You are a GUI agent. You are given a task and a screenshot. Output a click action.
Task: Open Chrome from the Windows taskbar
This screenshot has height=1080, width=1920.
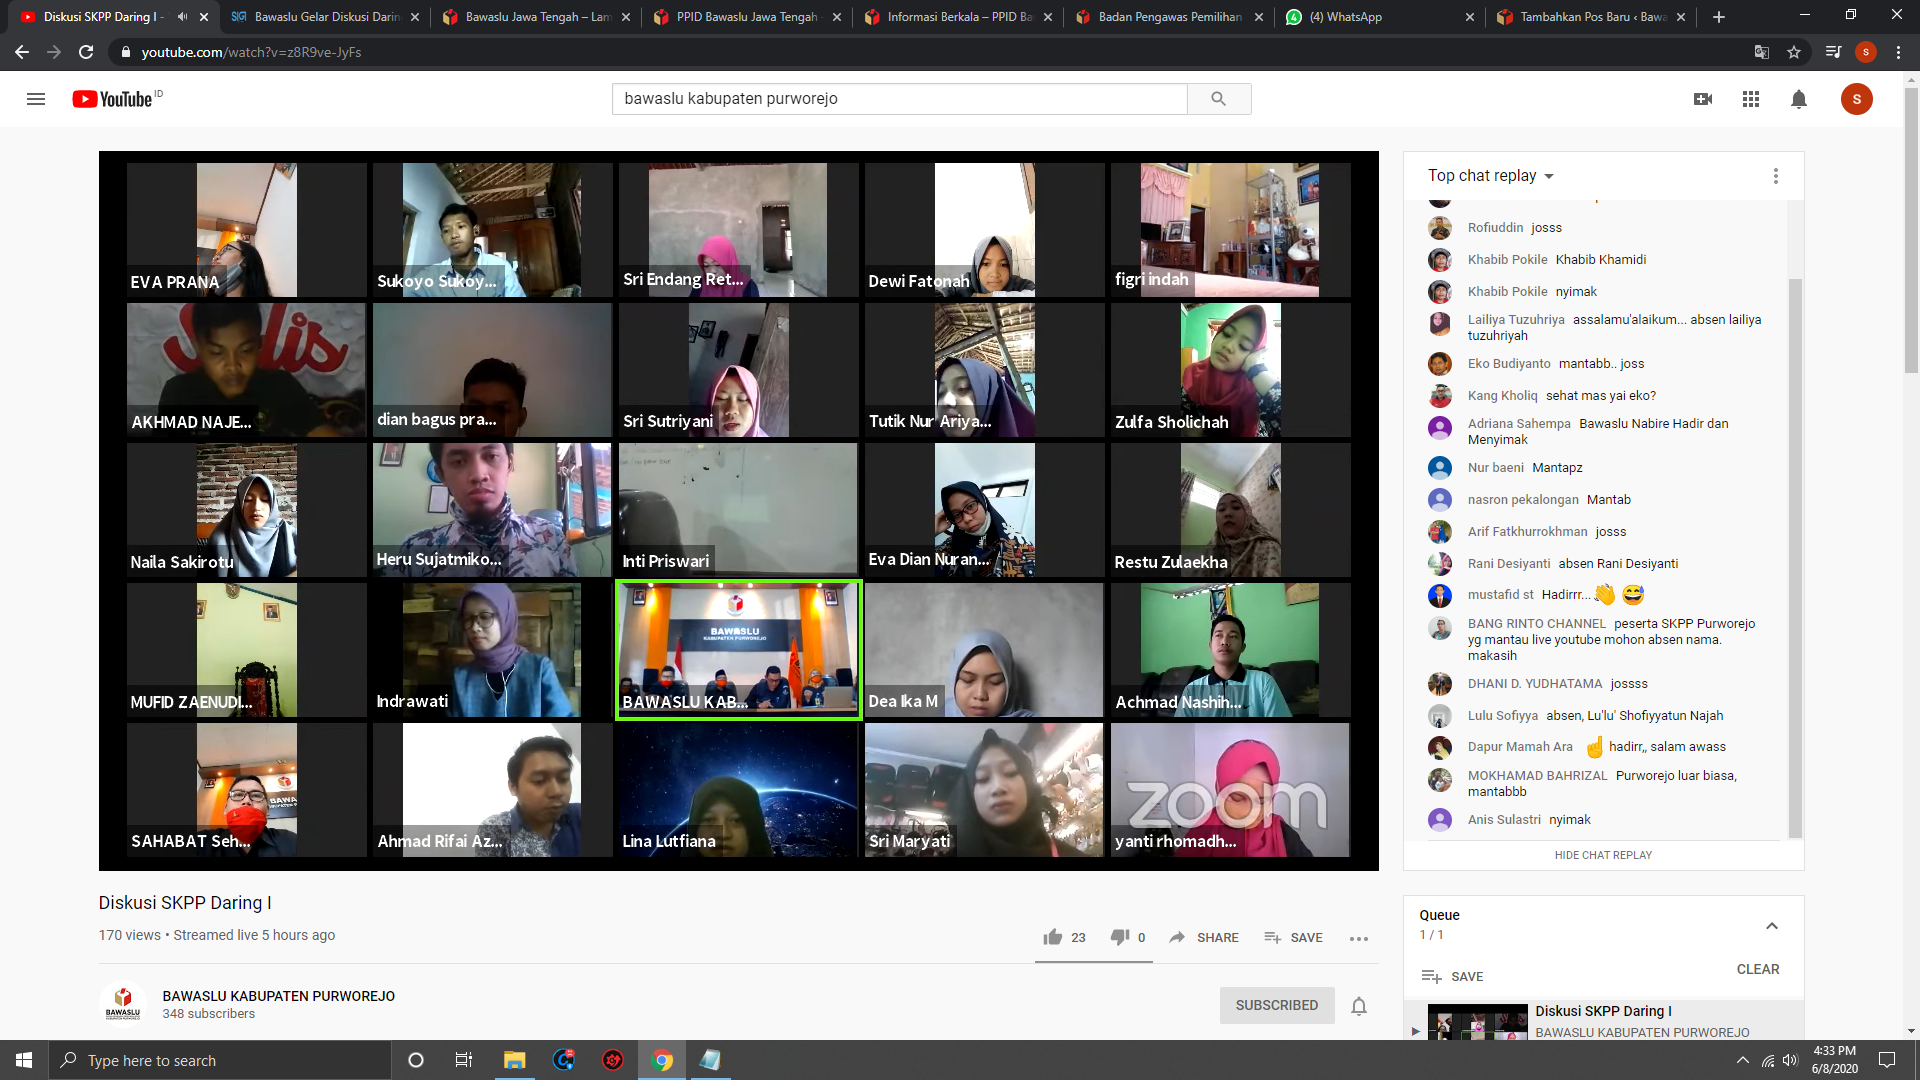pyautogui.click(x=662, y=1060)
